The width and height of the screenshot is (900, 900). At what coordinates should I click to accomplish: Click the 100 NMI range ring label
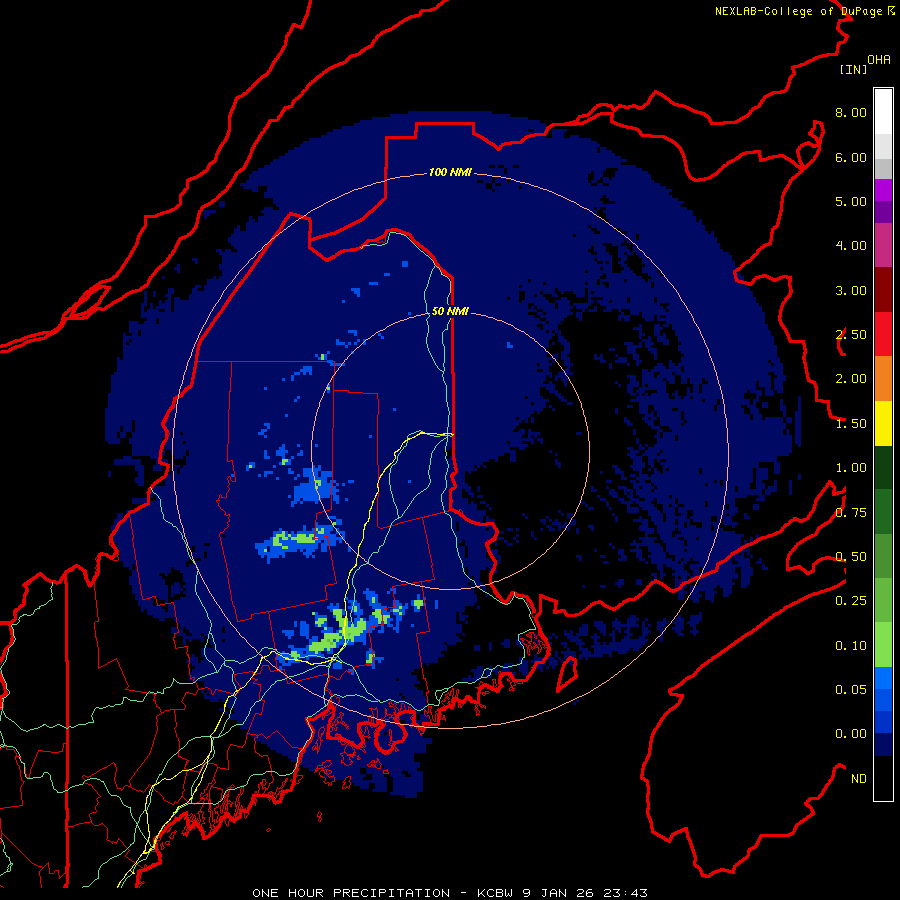[449, 172]
